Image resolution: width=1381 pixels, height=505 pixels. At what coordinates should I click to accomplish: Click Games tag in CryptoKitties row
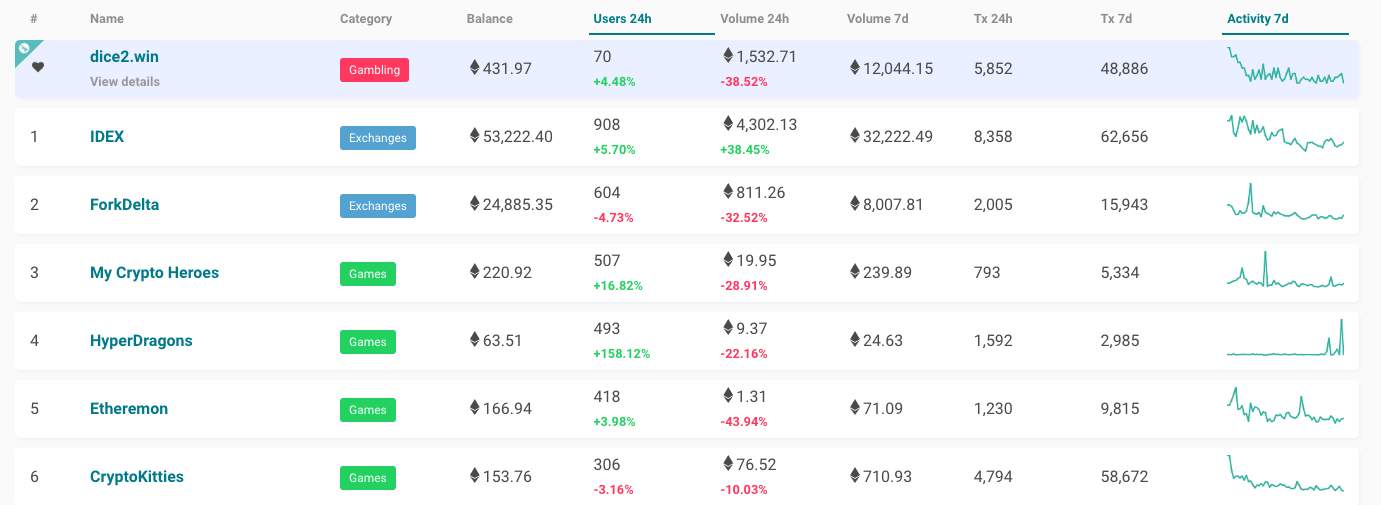(368, 478)
